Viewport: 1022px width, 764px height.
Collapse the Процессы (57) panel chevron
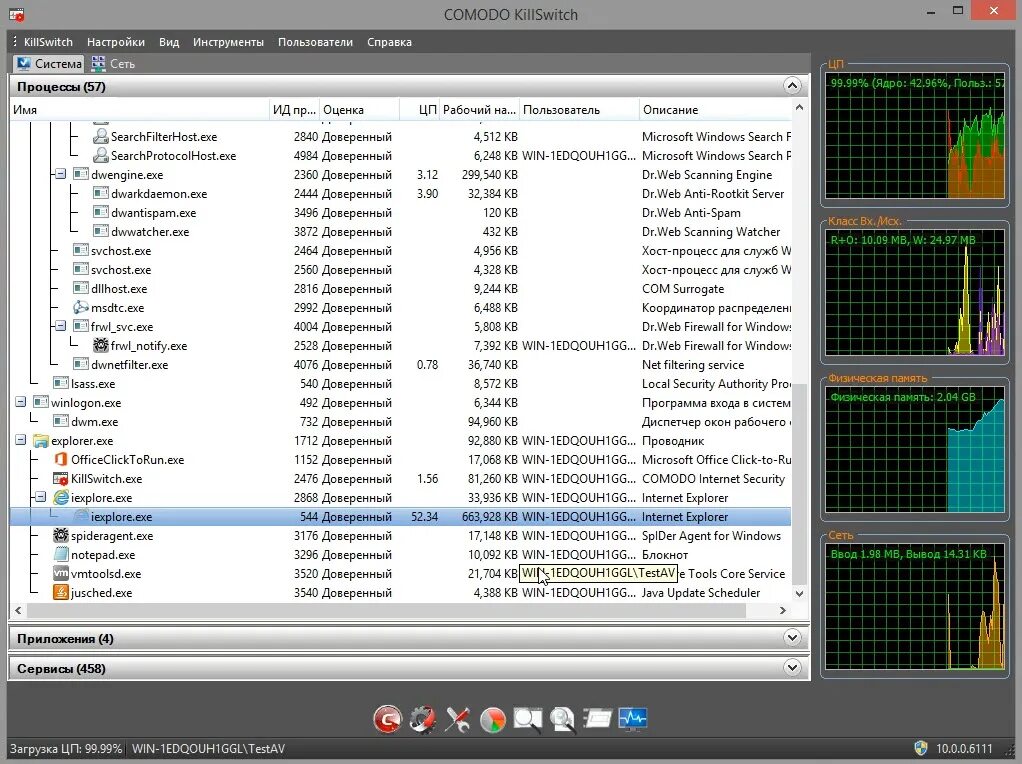pos(792,86)
